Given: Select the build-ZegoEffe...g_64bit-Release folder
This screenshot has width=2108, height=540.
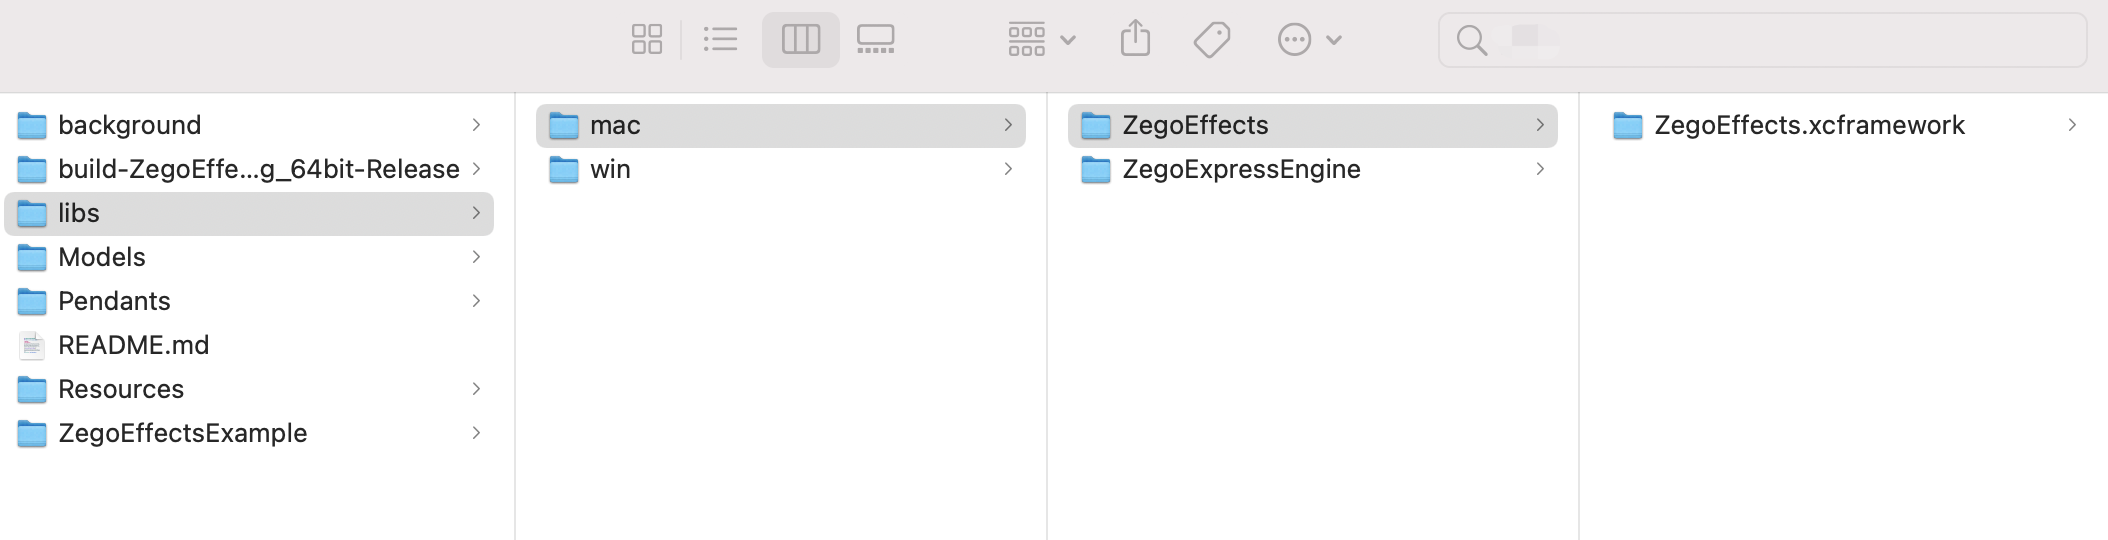Looking at the screenshot, I should pos(249,169).
